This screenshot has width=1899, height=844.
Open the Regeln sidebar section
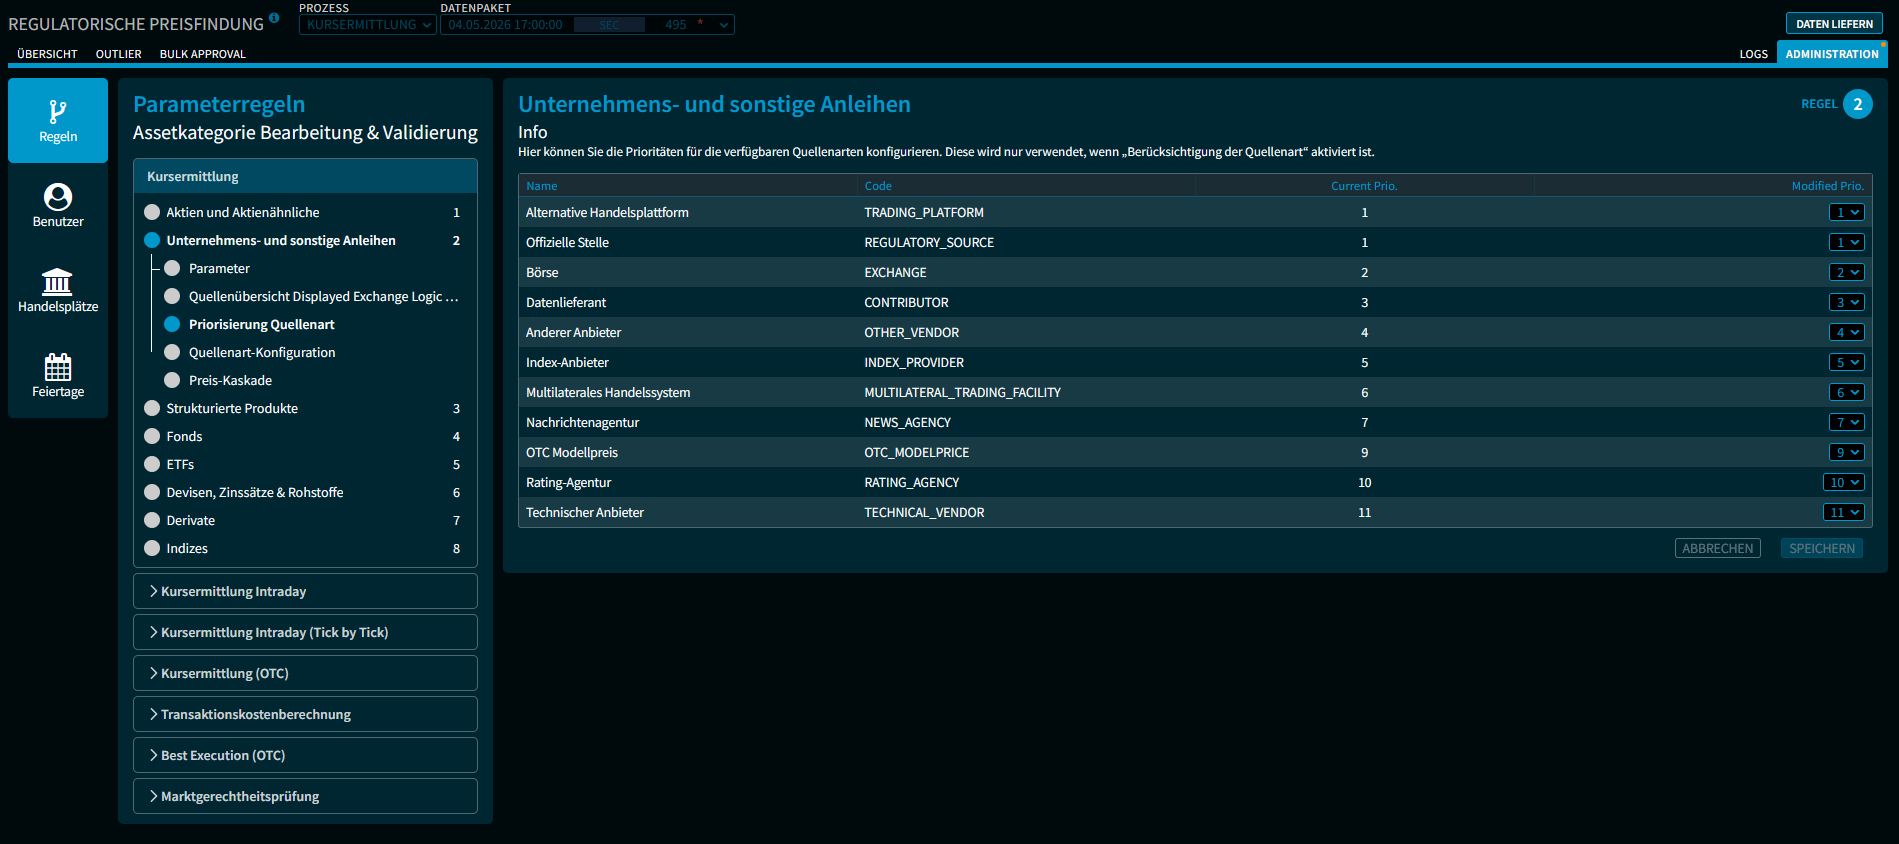pyautogui.click(x=58, y=121)
